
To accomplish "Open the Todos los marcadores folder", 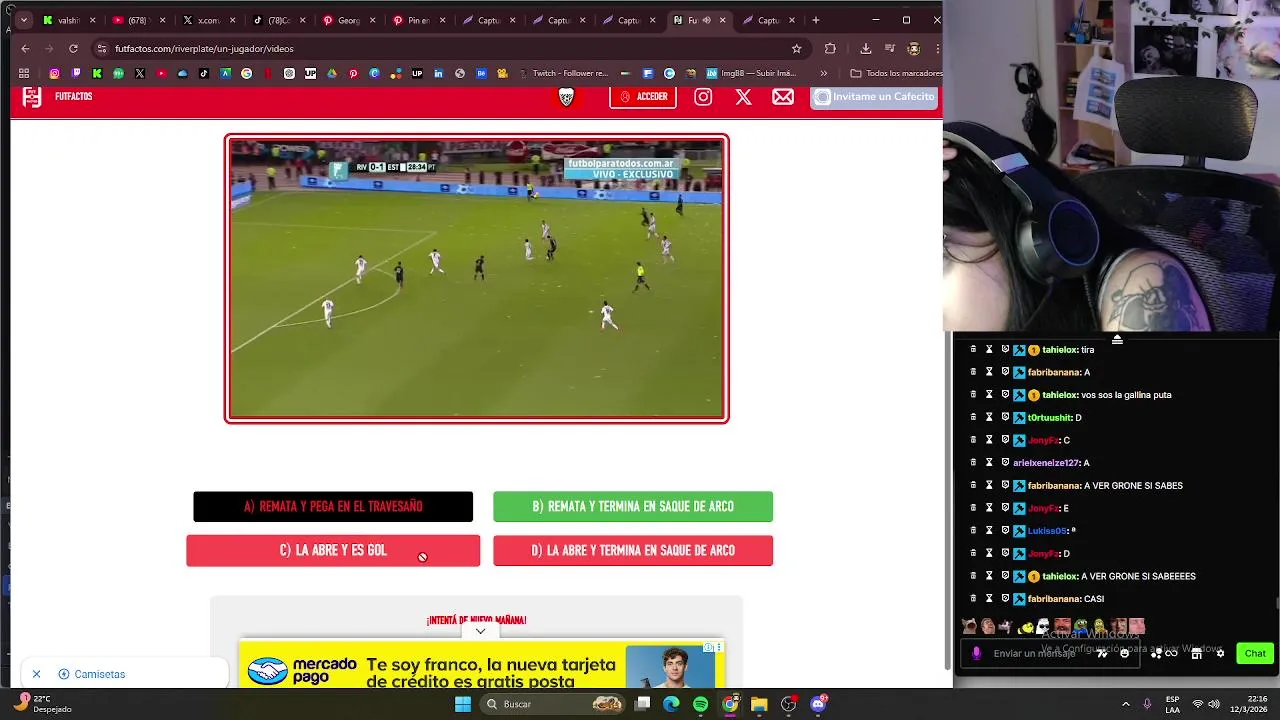I will [x=896, y=73].
